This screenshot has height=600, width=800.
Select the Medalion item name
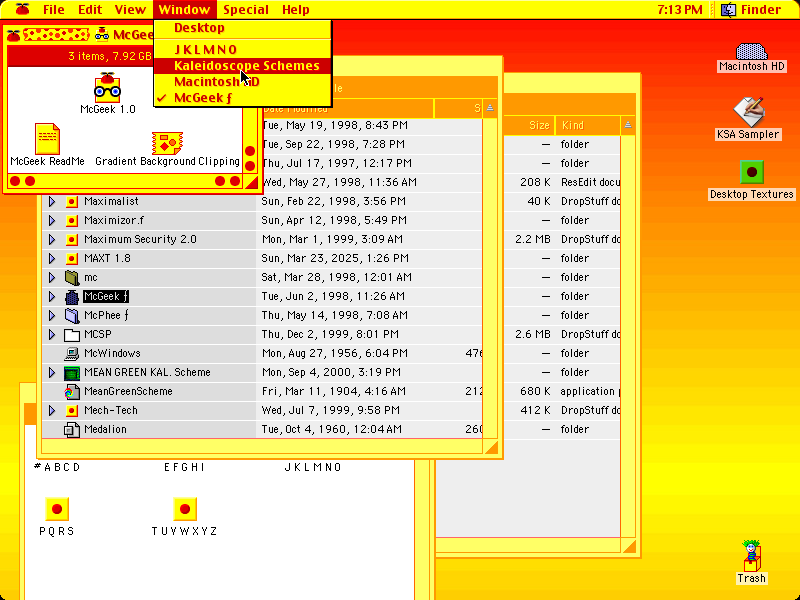[x=105, y=430]
